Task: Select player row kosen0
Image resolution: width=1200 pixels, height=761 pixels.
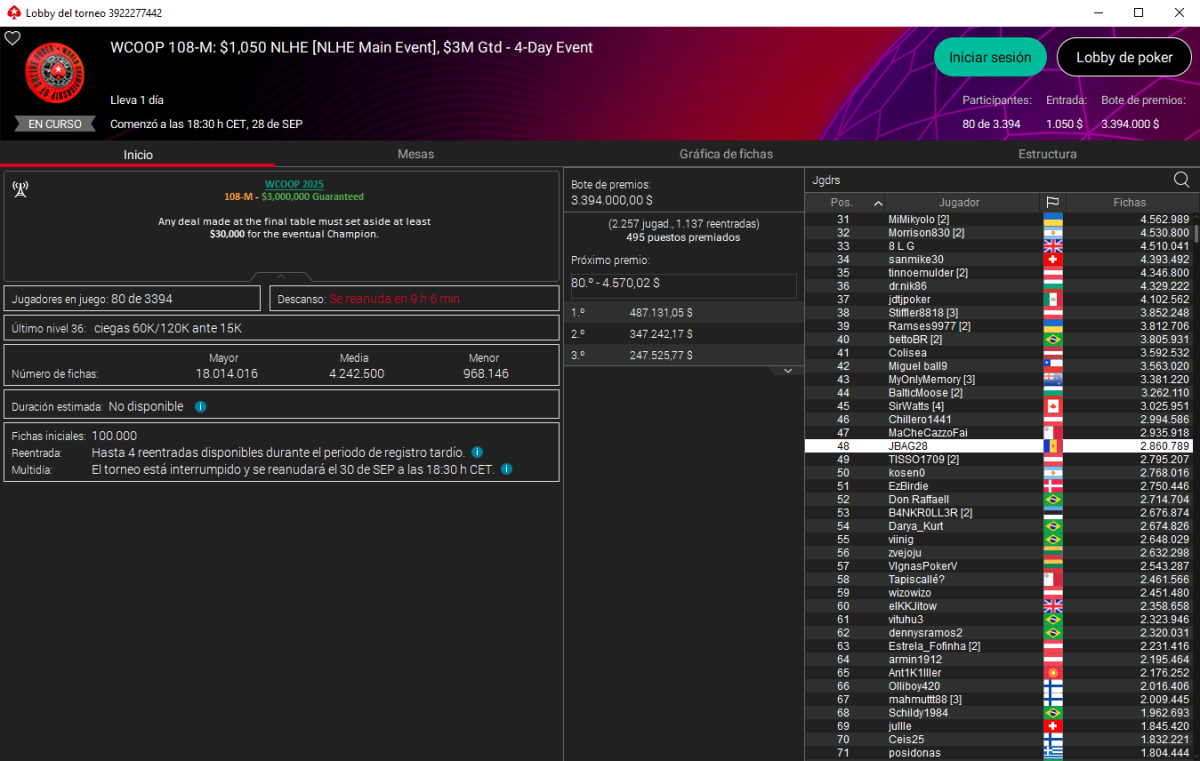Action: coord(1000,473)
